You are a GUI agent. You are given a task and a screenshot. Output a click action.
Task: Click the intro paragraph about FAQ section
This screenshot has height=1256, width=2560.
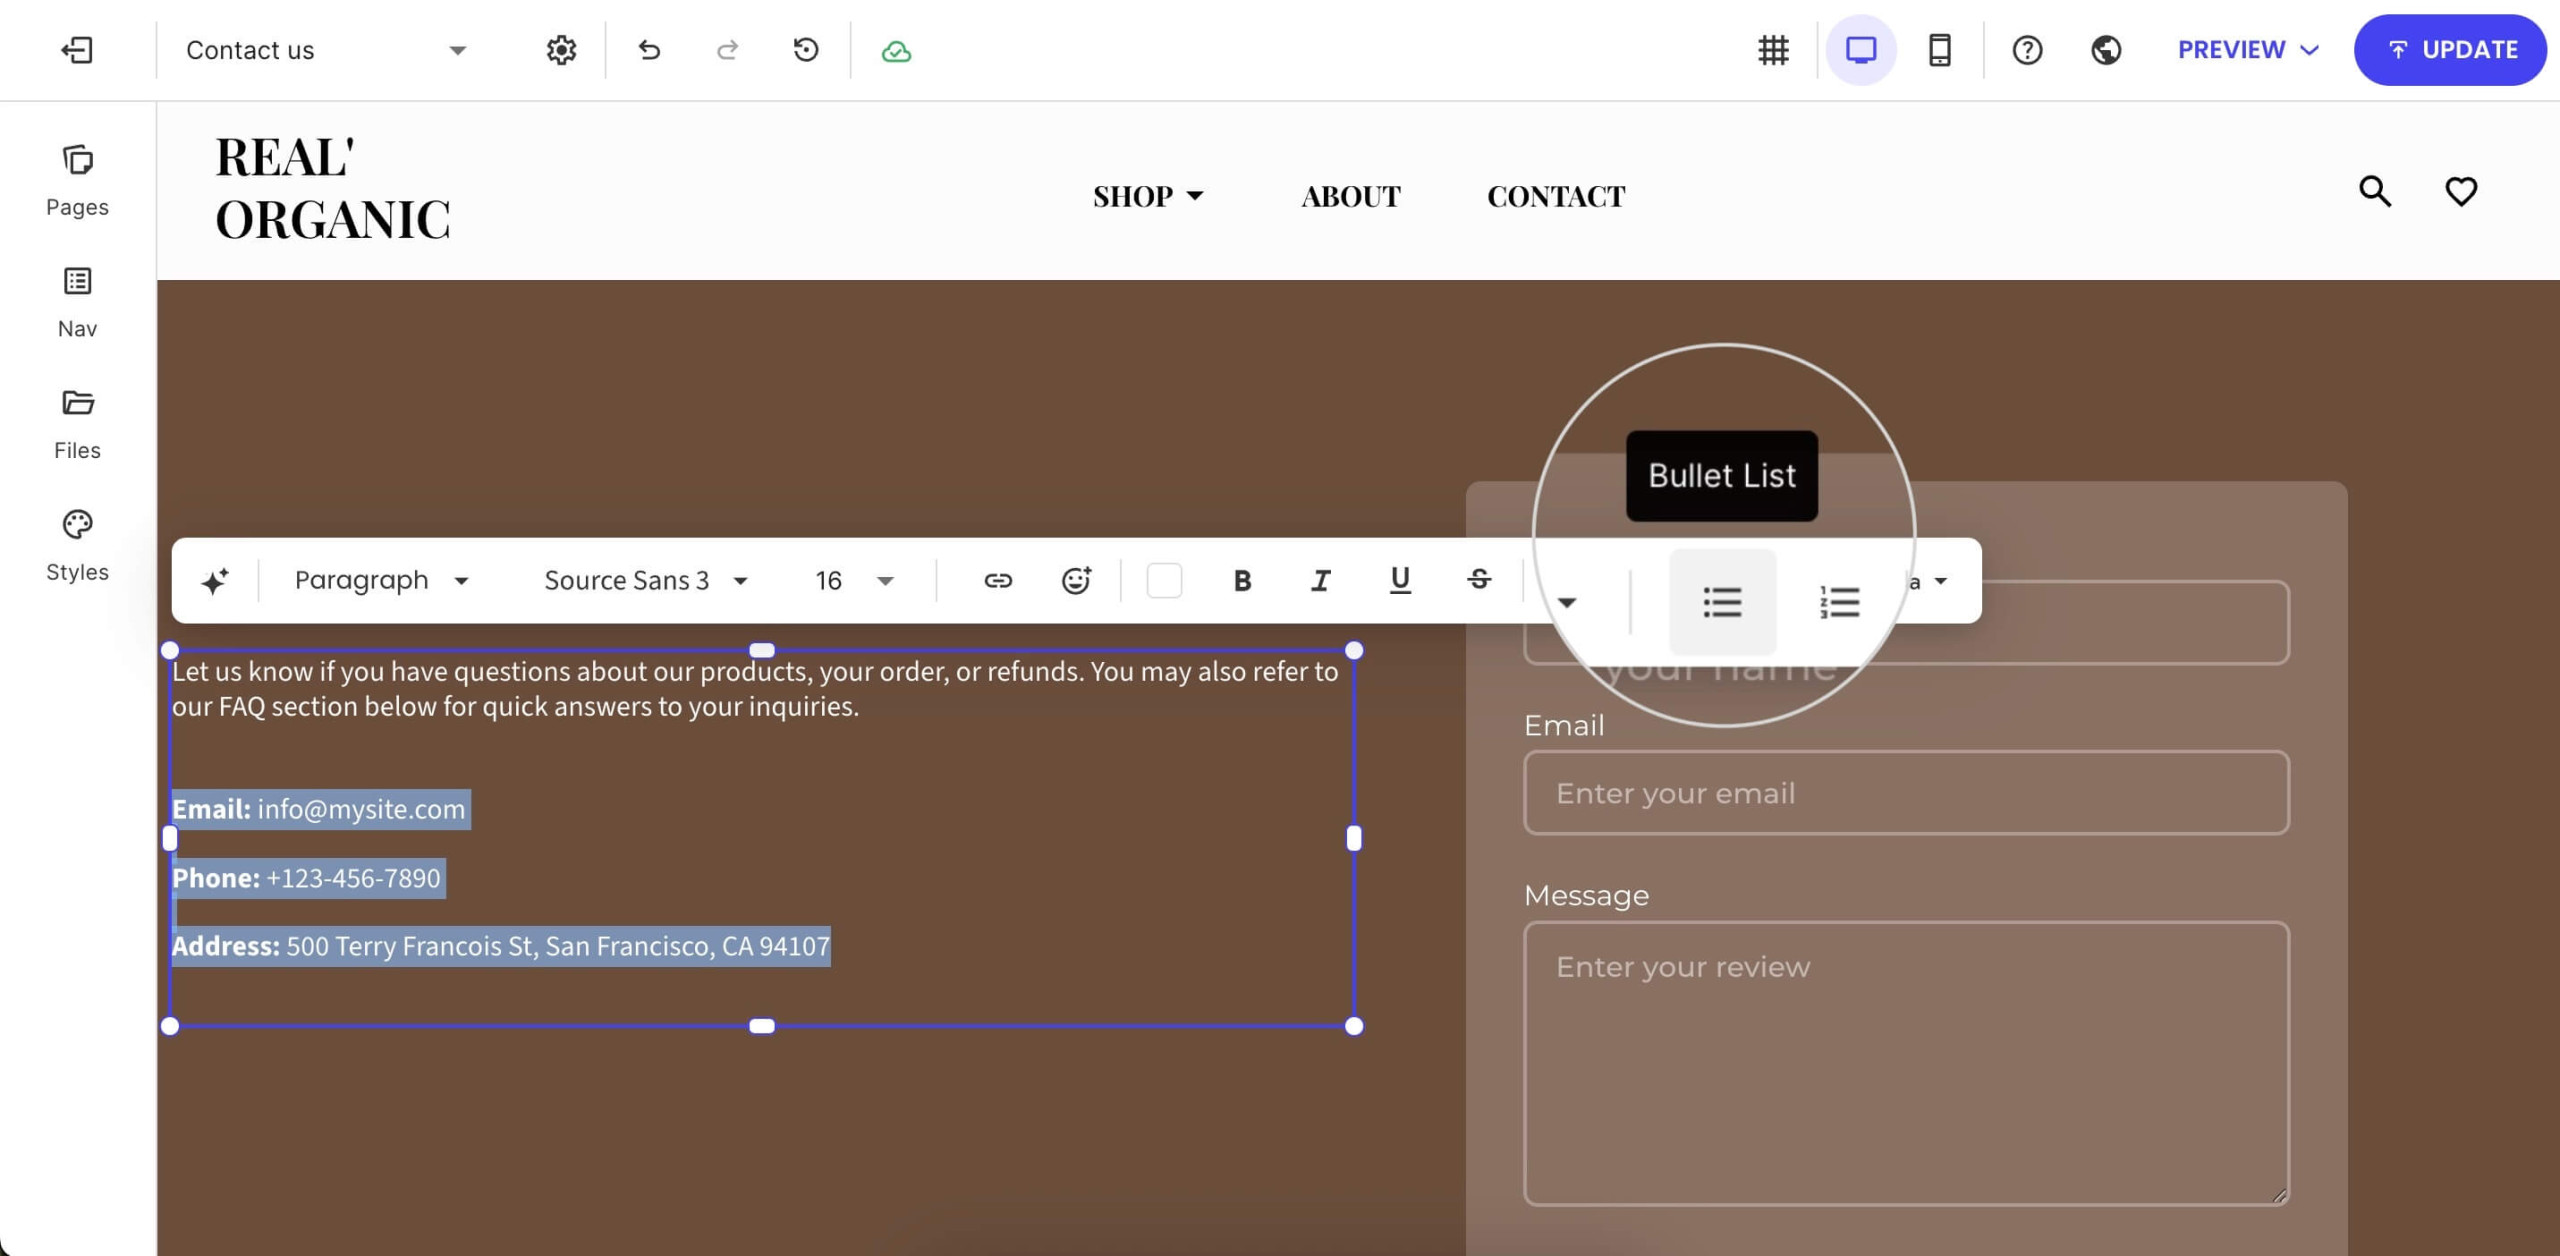point(755,689)
